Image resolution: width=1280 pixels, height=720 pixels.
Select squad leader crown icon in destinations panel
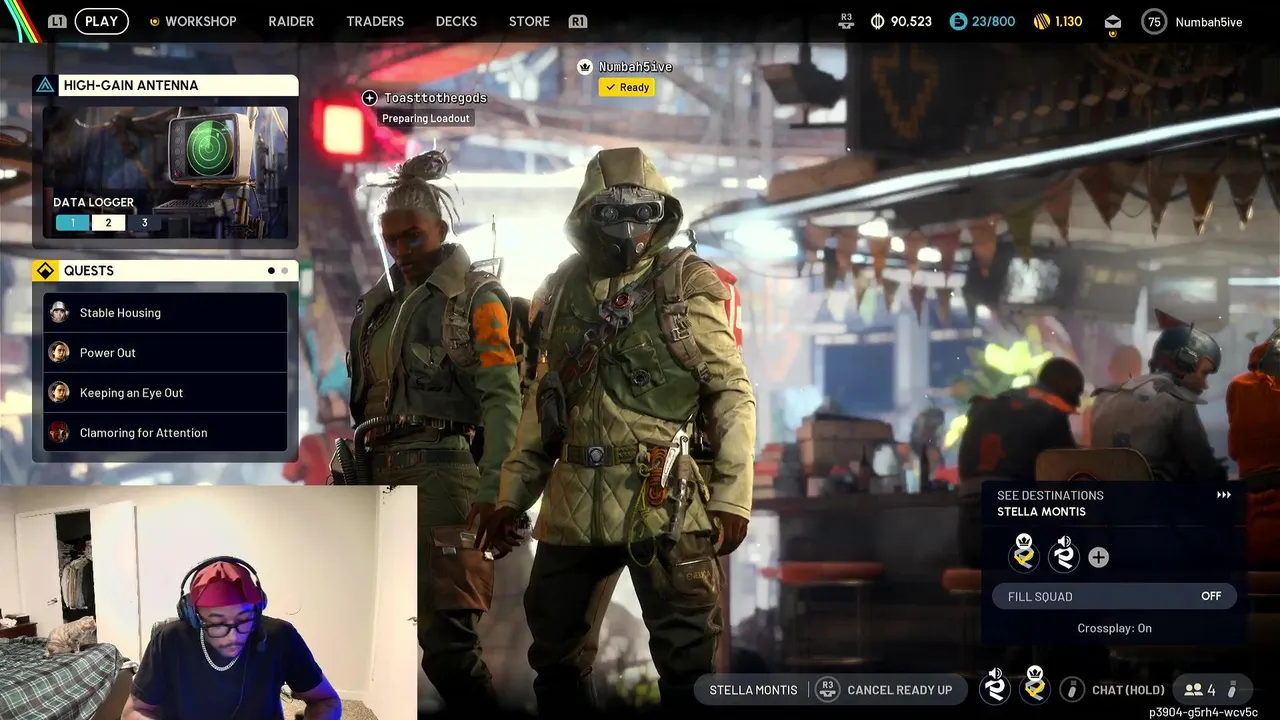coord(1024,554)
